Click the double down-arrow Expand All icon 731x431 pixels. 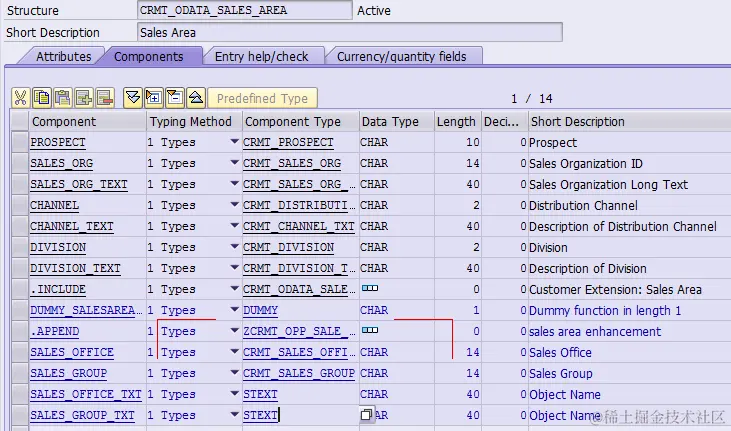point(133,98)
